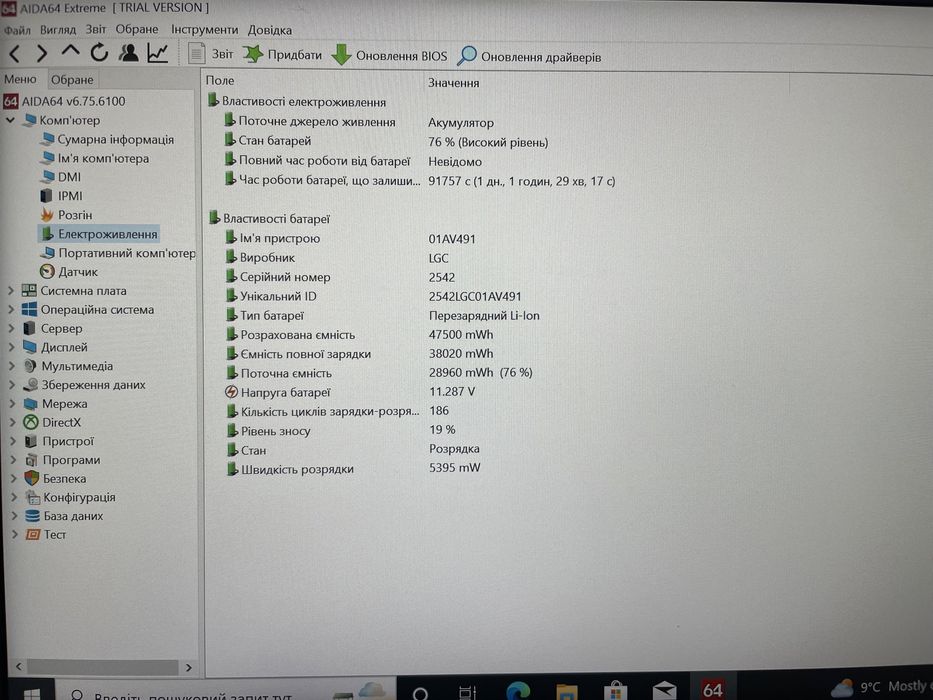Screen dimensions: 933x700
Task: Click sidebar horizontal scrollbar right arrow
Action: (189, 667)
